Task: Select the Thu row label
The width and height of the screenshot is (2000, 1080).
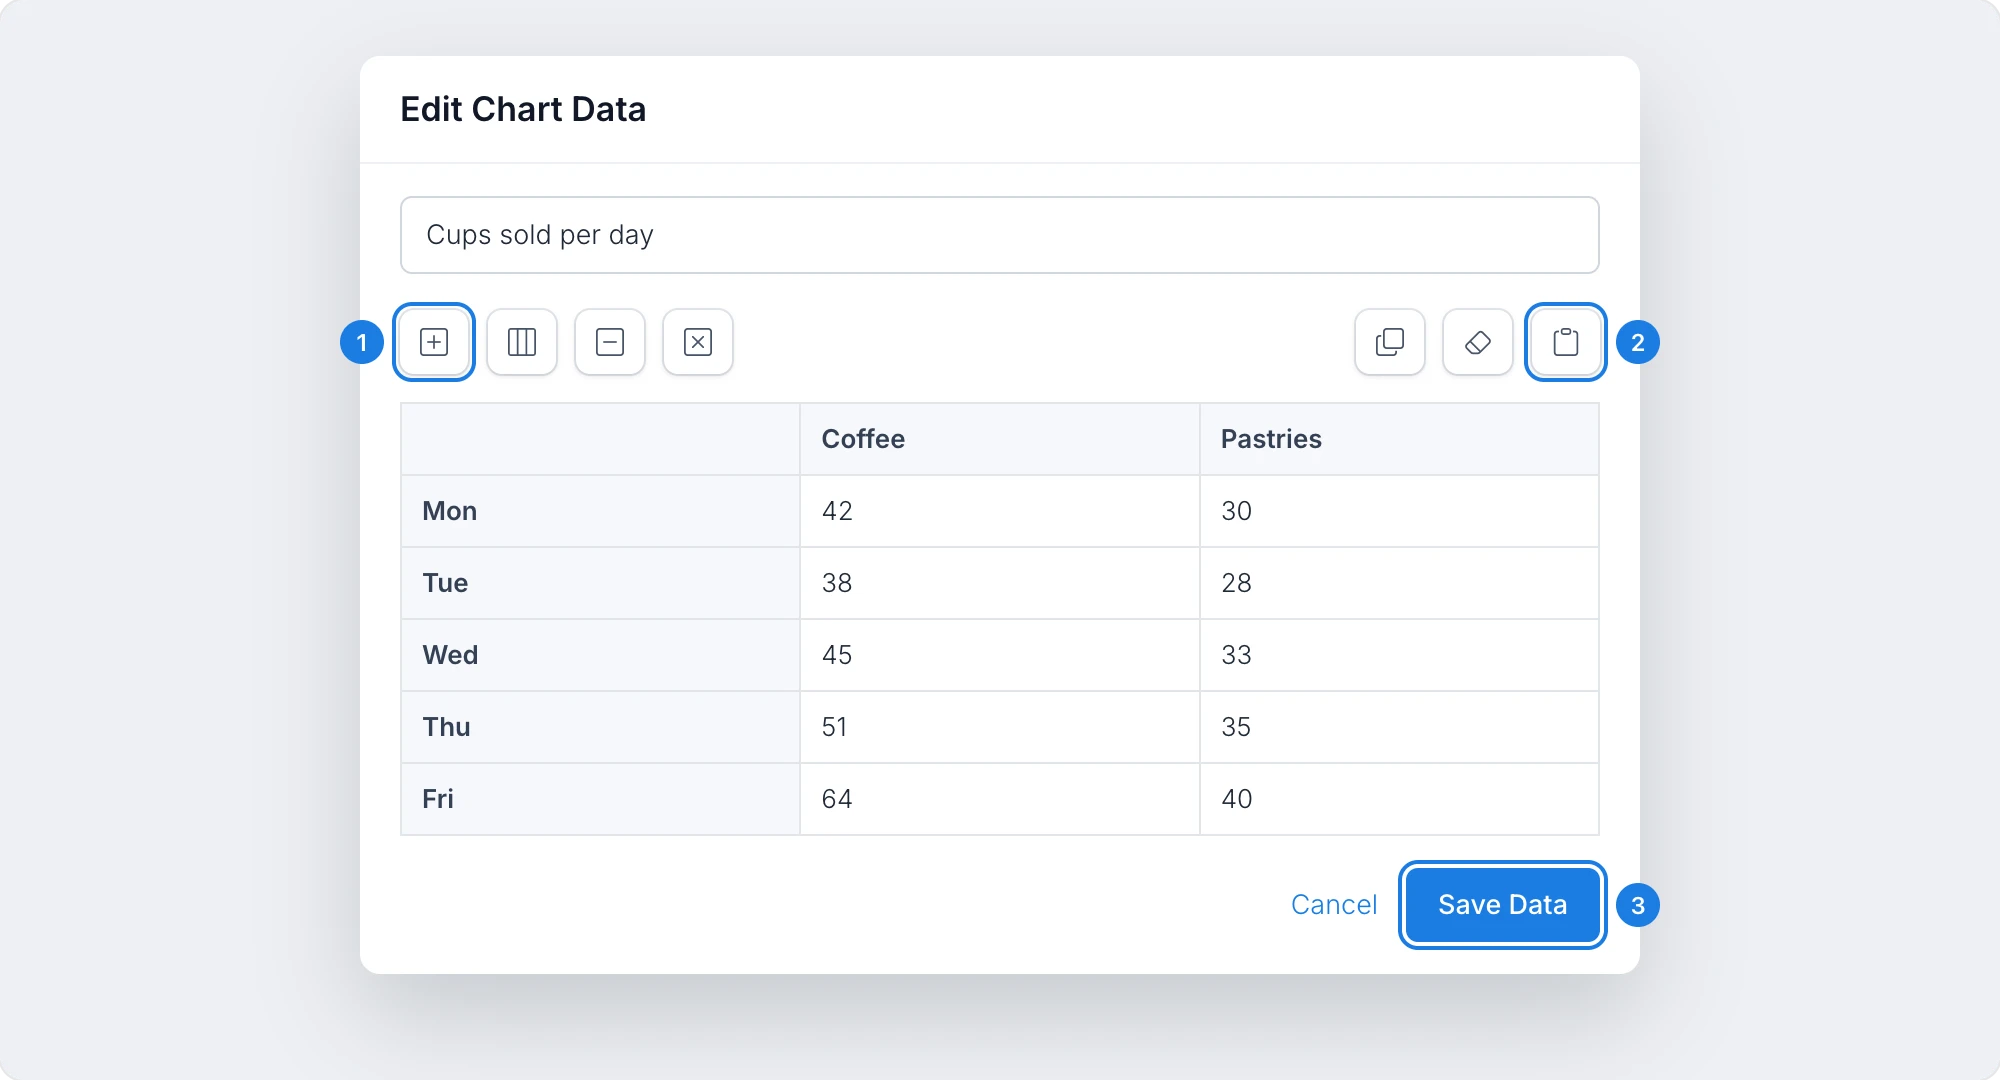Action: tap(600, 727)
